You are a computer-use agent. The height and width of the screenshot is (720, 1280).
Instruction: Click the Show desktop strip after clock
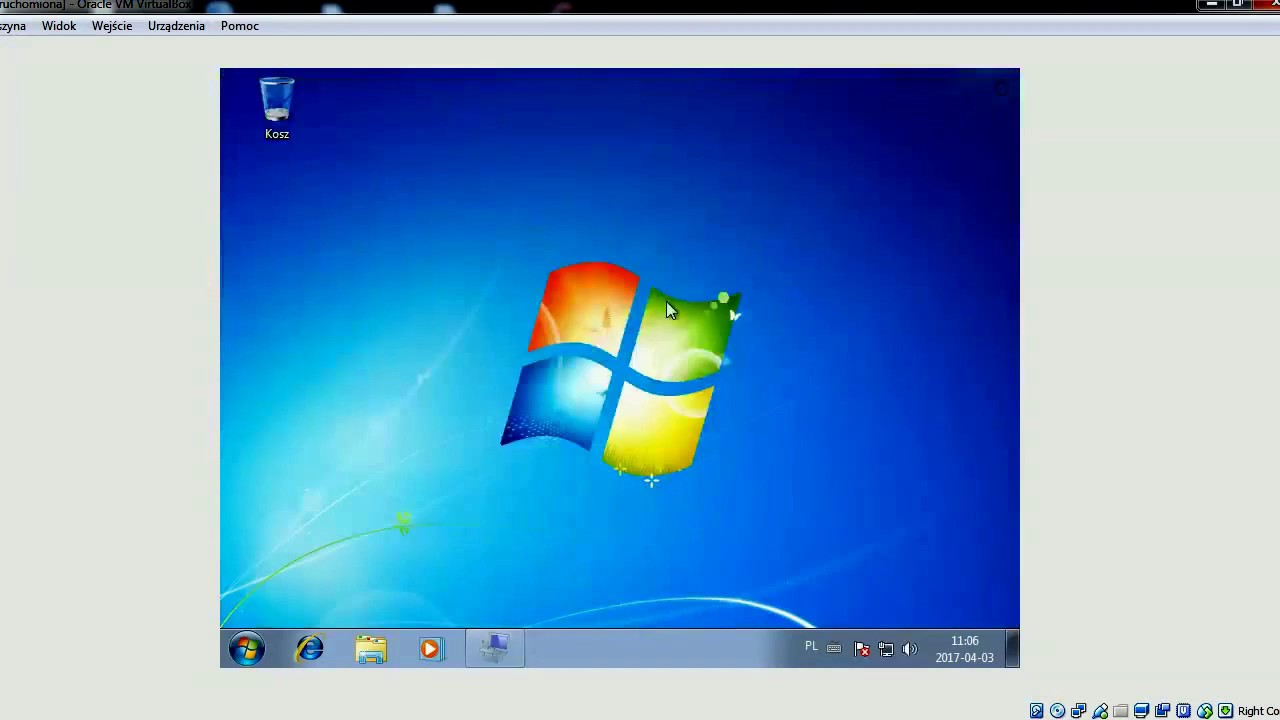(1012, 648)
